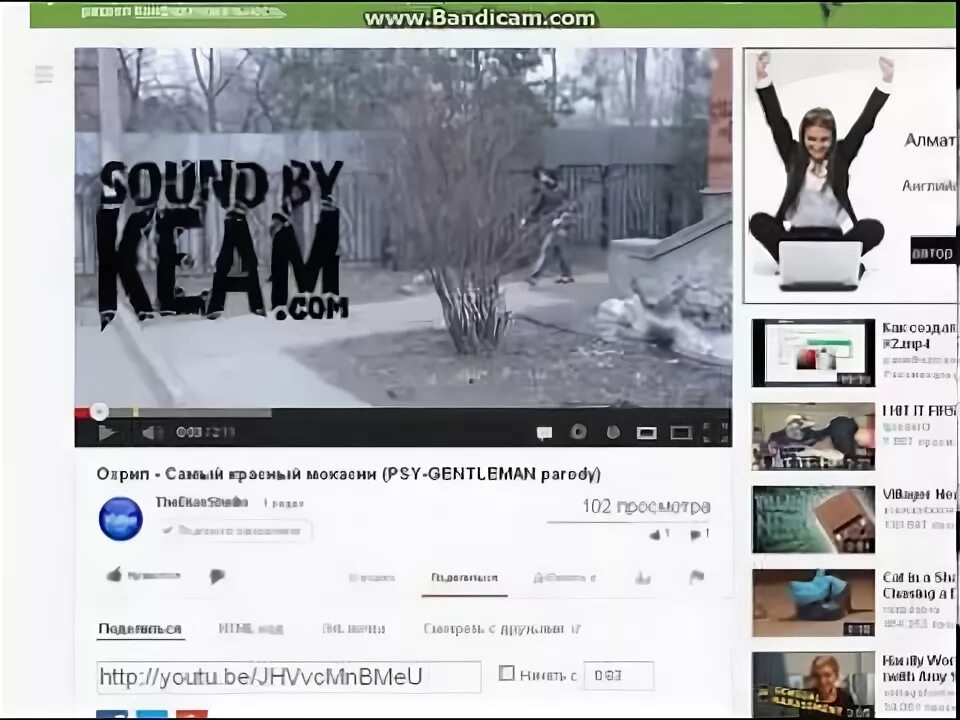Open the YouTube guide hamburger menu
The height and width of the screenshot is (720, 960).
(x=44, y=74)
